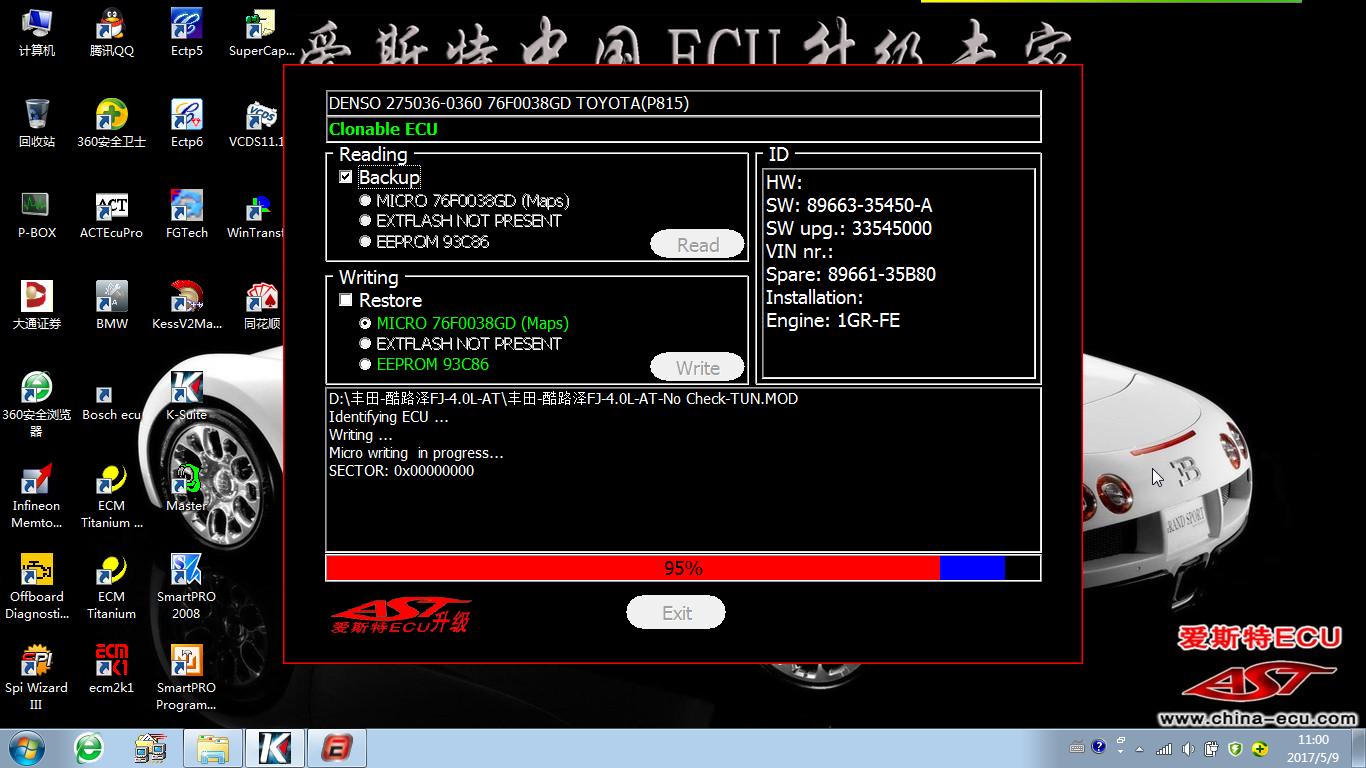This screenshot has height=768, width=1366.
Task: Click the Read button
Action: pyautogui.click(x=697, y=245)
